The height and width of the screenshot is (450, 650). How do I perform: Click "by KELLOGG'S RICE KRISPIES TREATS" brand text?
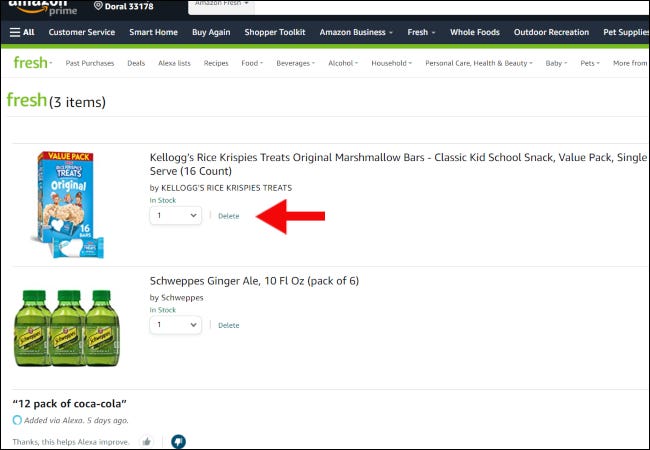click(221, 188)
